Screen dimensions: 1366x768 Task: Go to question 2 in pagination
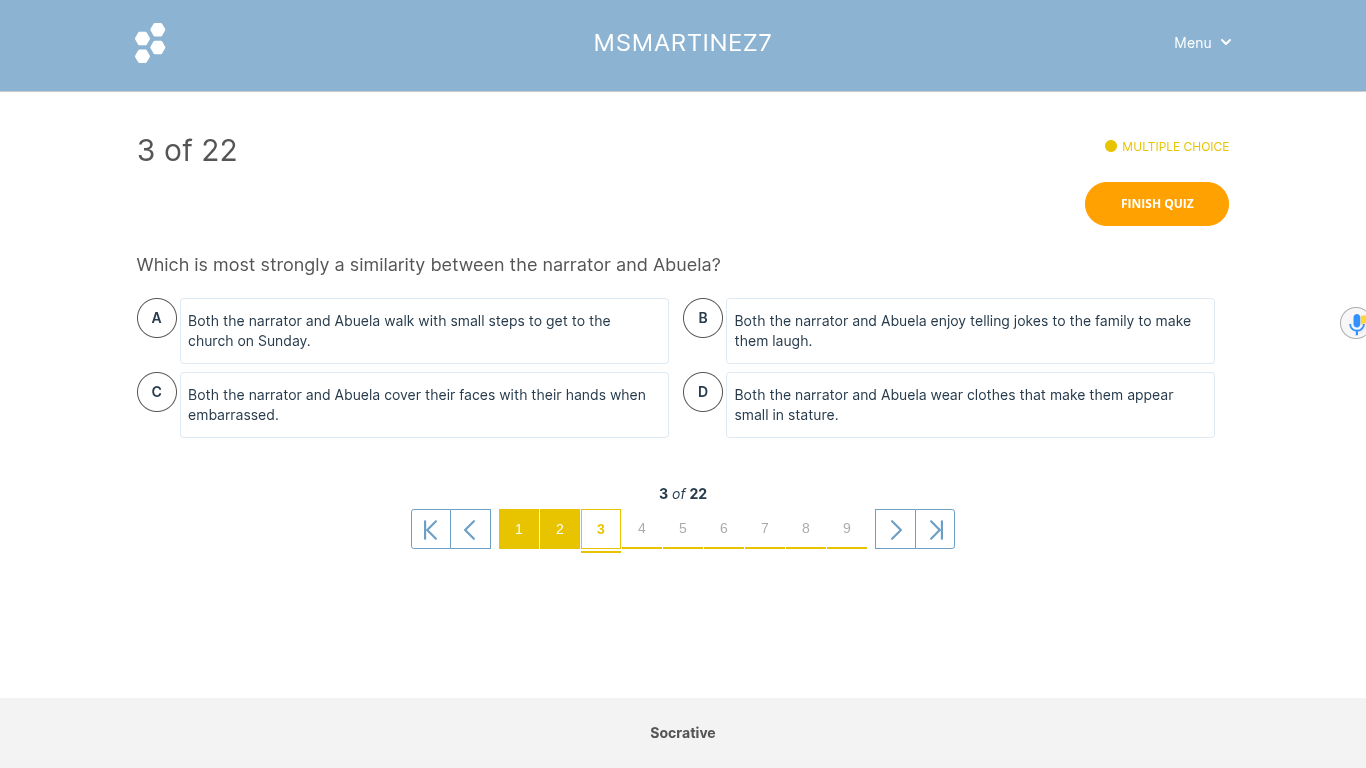[560, 529]
